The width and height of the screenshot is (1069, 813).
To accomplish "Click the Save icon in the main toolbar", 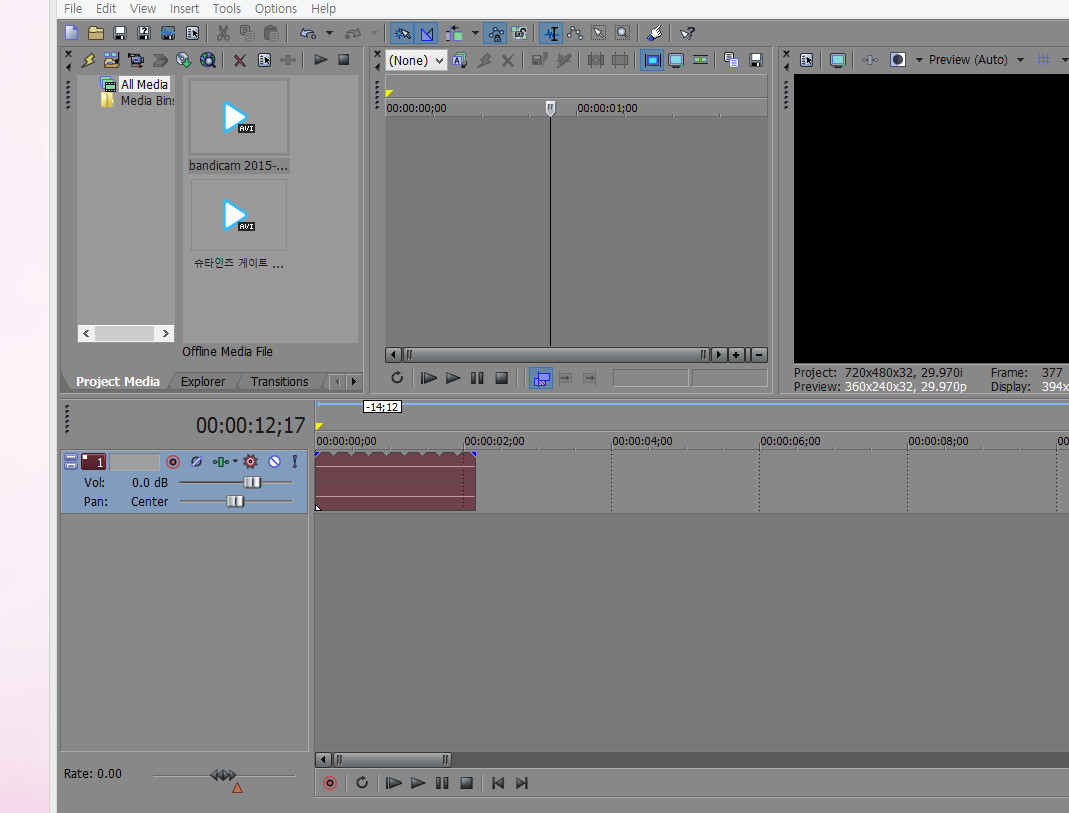I will [x=120, y=33].
